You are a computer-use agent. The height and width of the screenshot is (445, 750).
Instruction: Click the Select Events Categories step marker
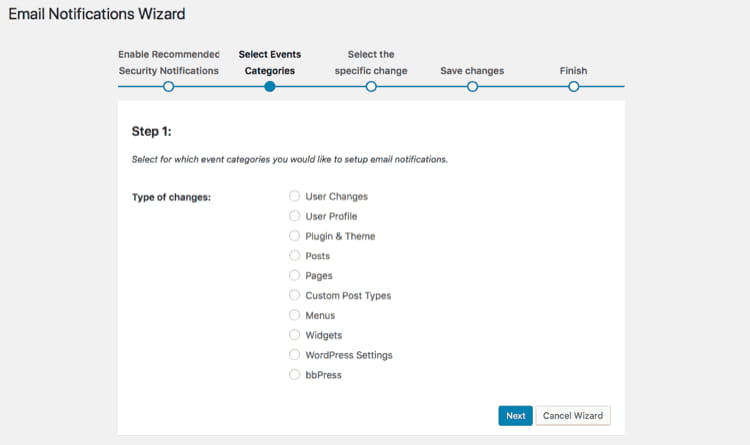click(270, 87)
